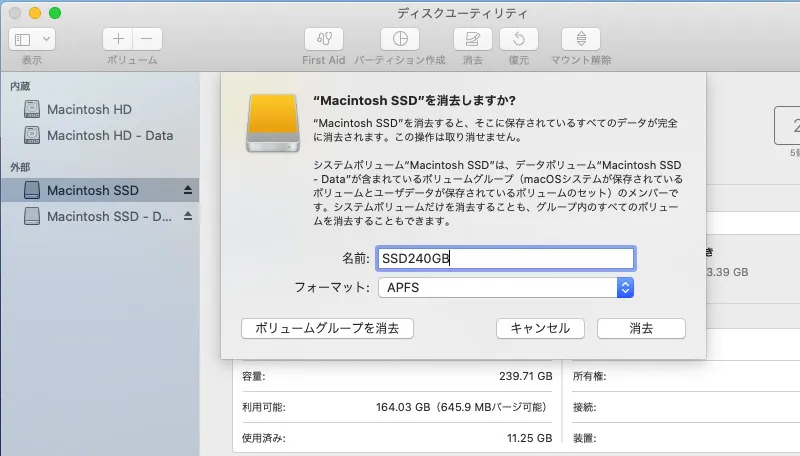Image resolution: width=800 pixels, height=456 pixels.
Task: Select Macintosh HD in the sidebar
Action: coord(89,109)
